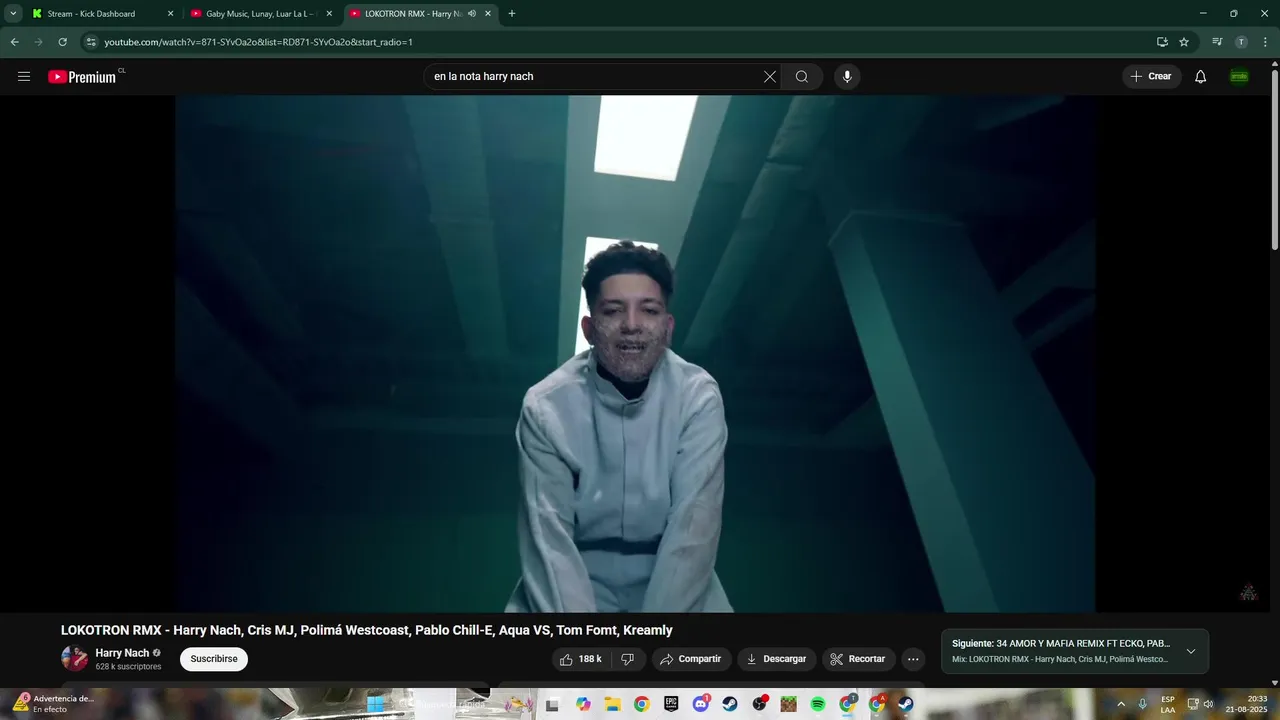Dislike the video with thumbs down
The image size is (1280, 720).
[x=628, y=659]
